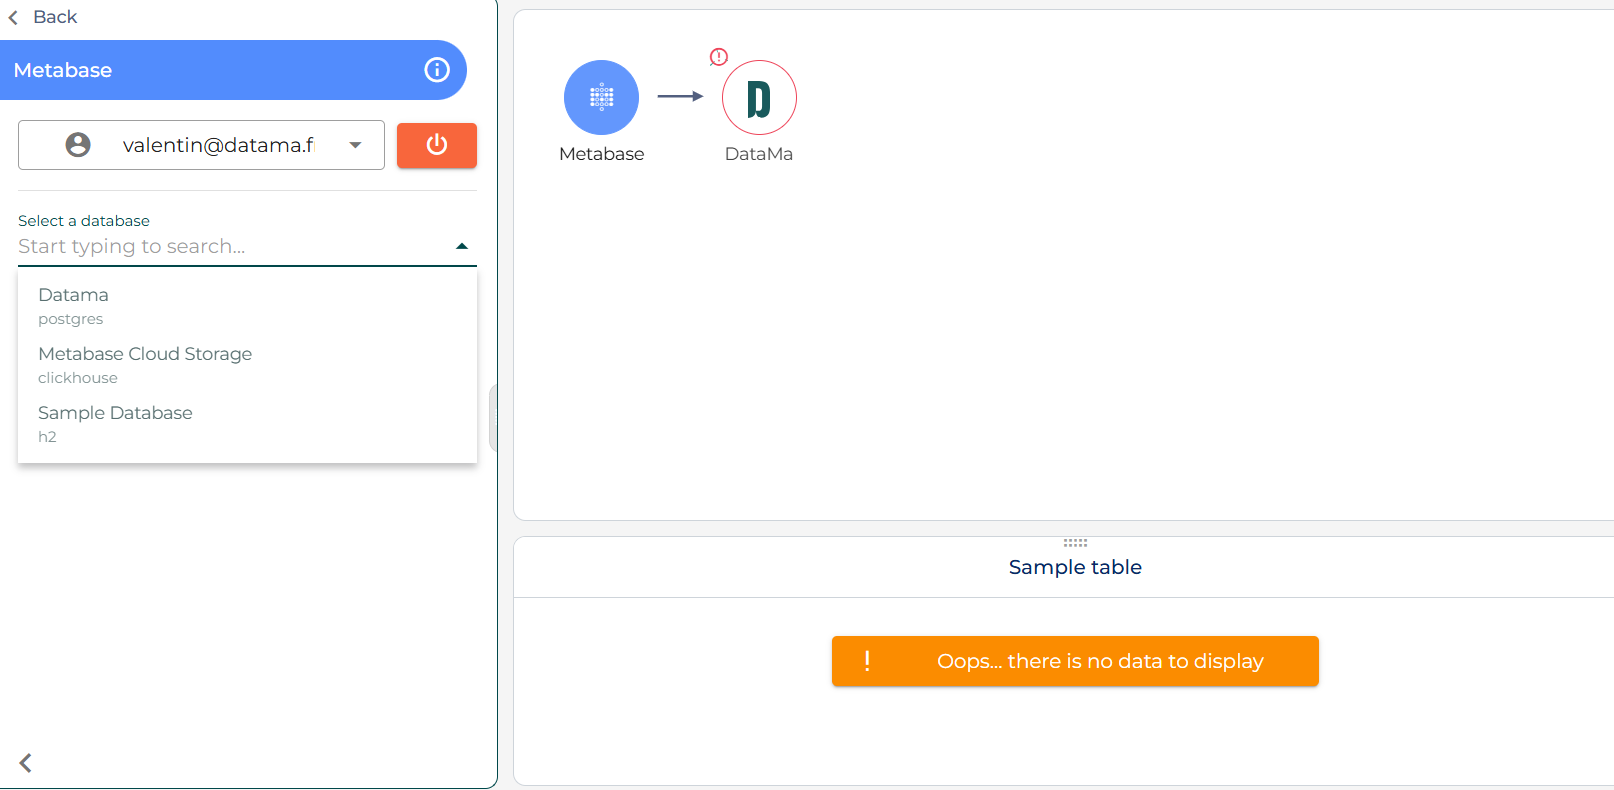The height and width of the screenshot is (790, 1614).
Task: Click the Back link text
Action: 55,17
